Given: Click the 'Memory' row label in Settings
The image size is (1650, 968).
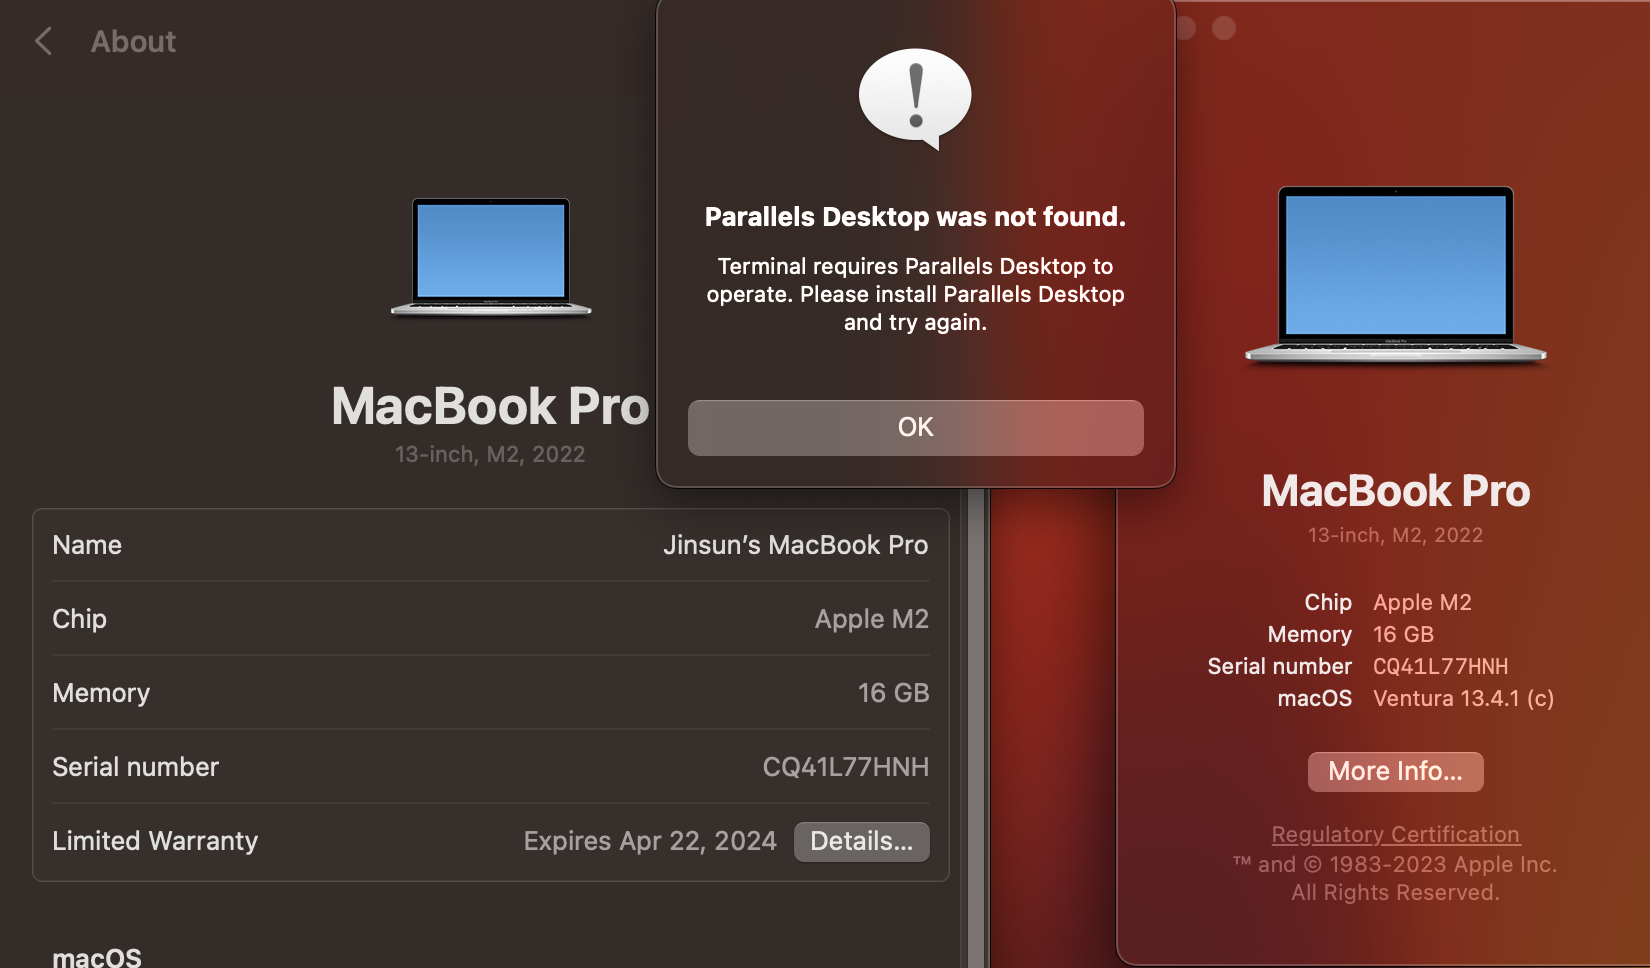Looking at the screenshot, I should pos(101,693).
